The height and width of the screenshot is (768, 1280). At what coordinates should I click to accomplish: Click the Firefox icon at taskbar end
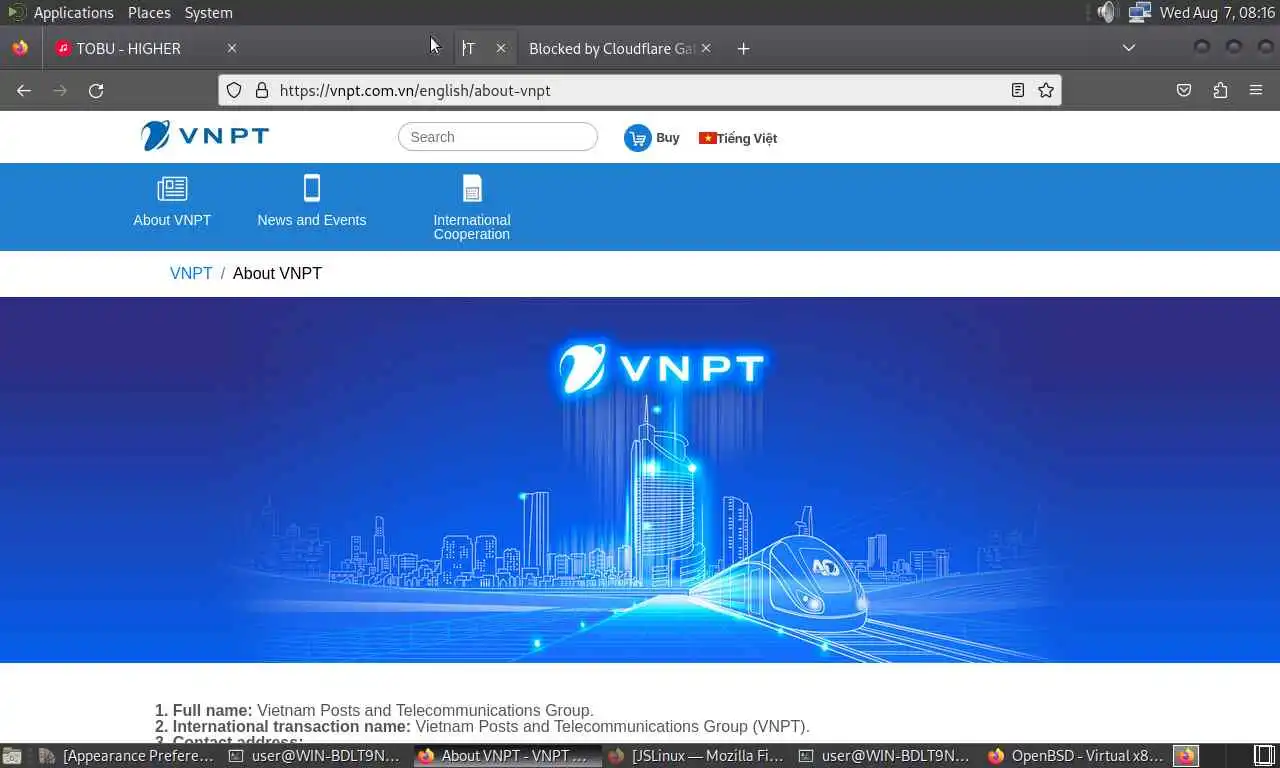click(x=1186, y=756)
